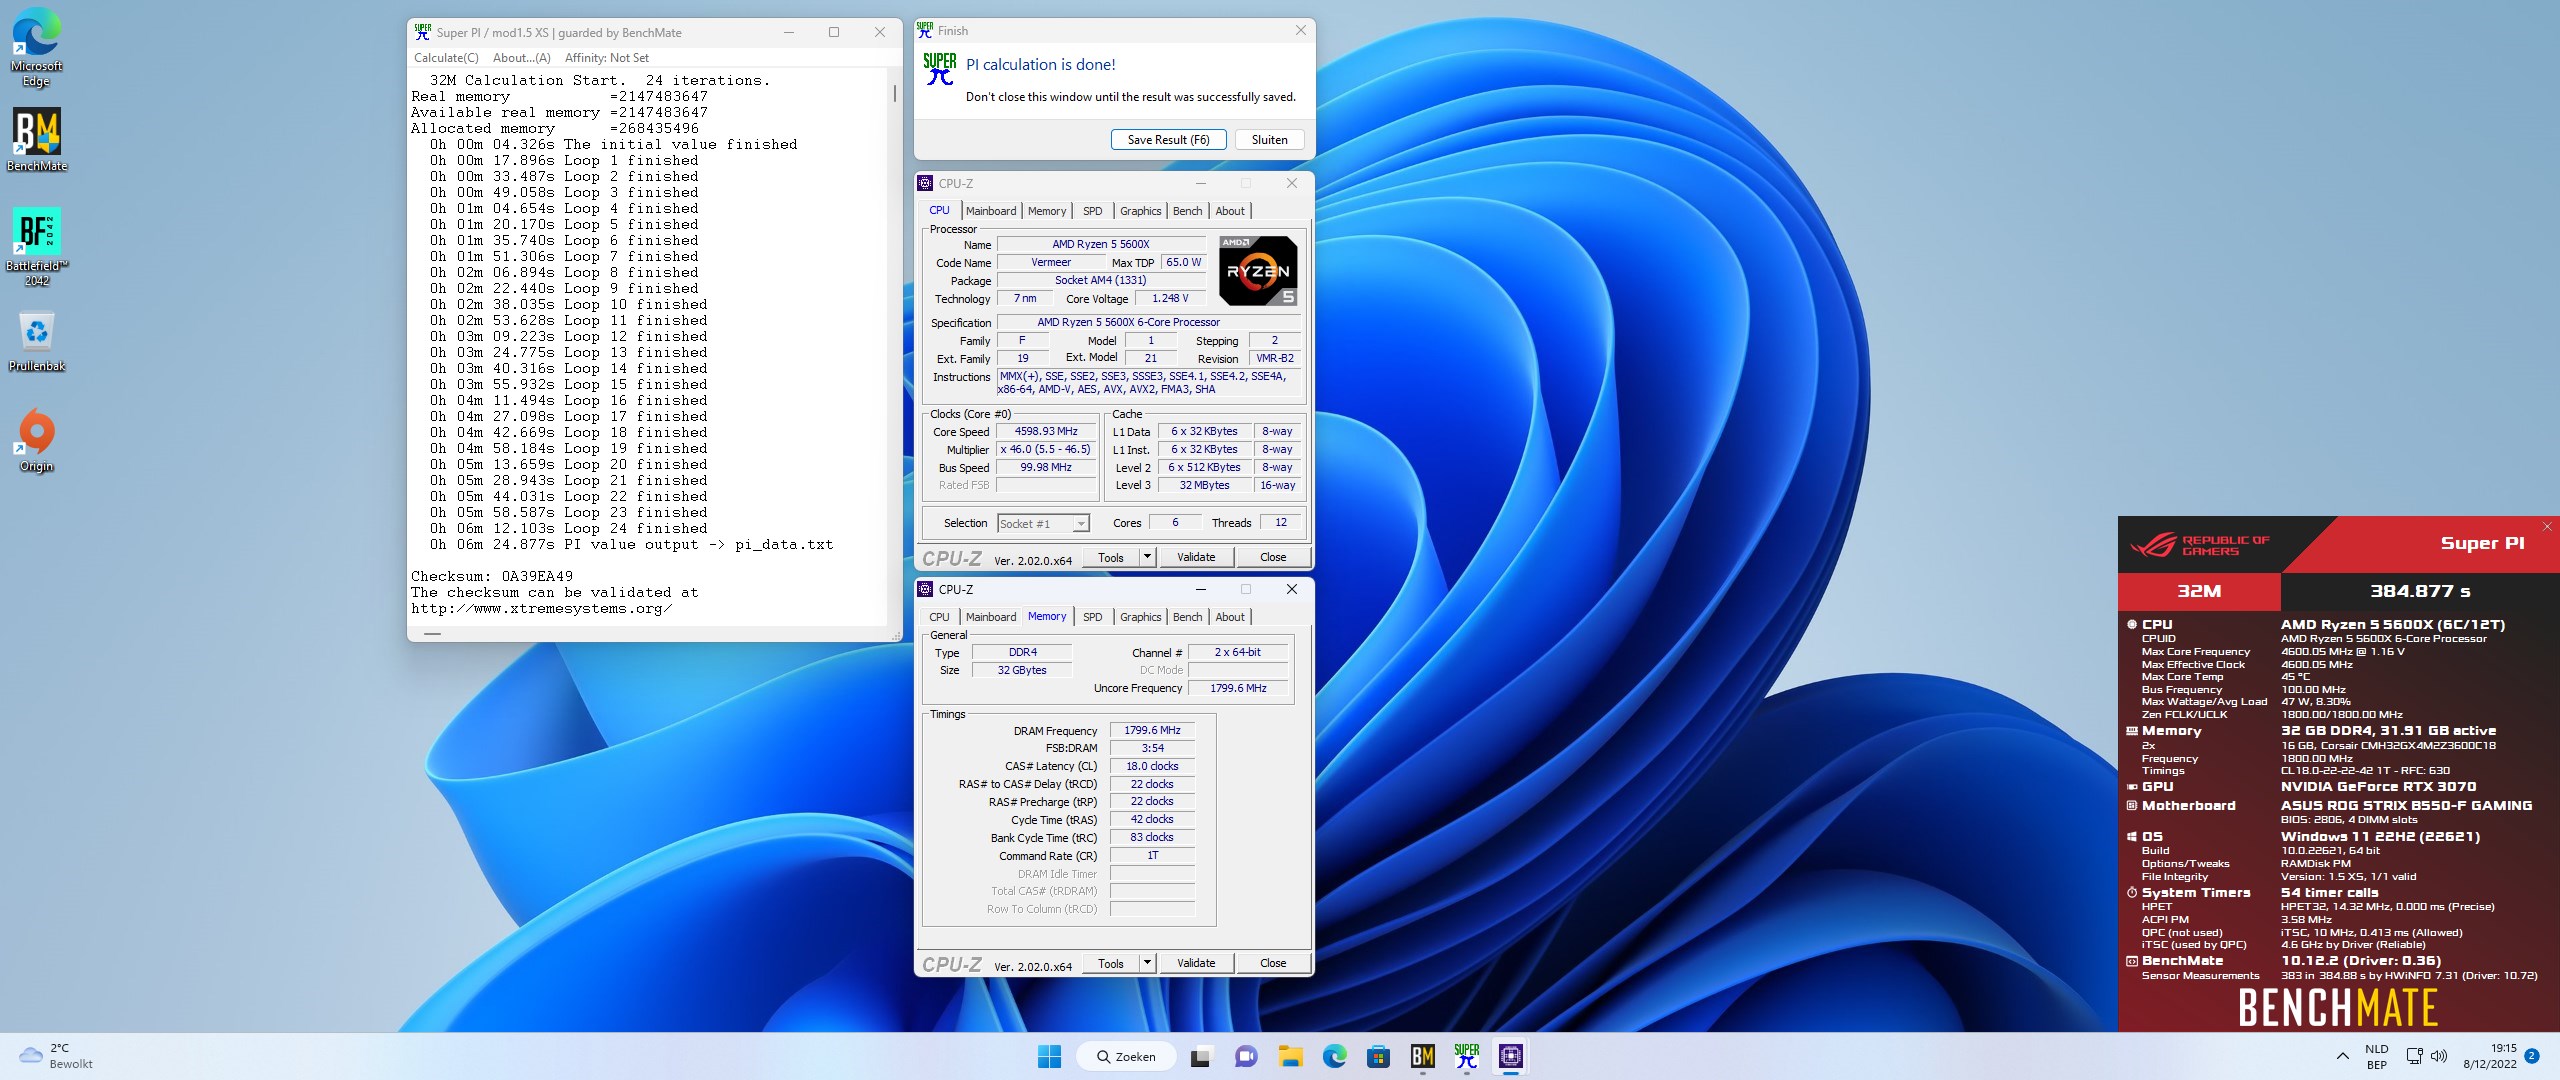This screenshot has width=2560, height=1080.
Task: Click Super PI title bar icon
Action: click(x=423, y=32)
